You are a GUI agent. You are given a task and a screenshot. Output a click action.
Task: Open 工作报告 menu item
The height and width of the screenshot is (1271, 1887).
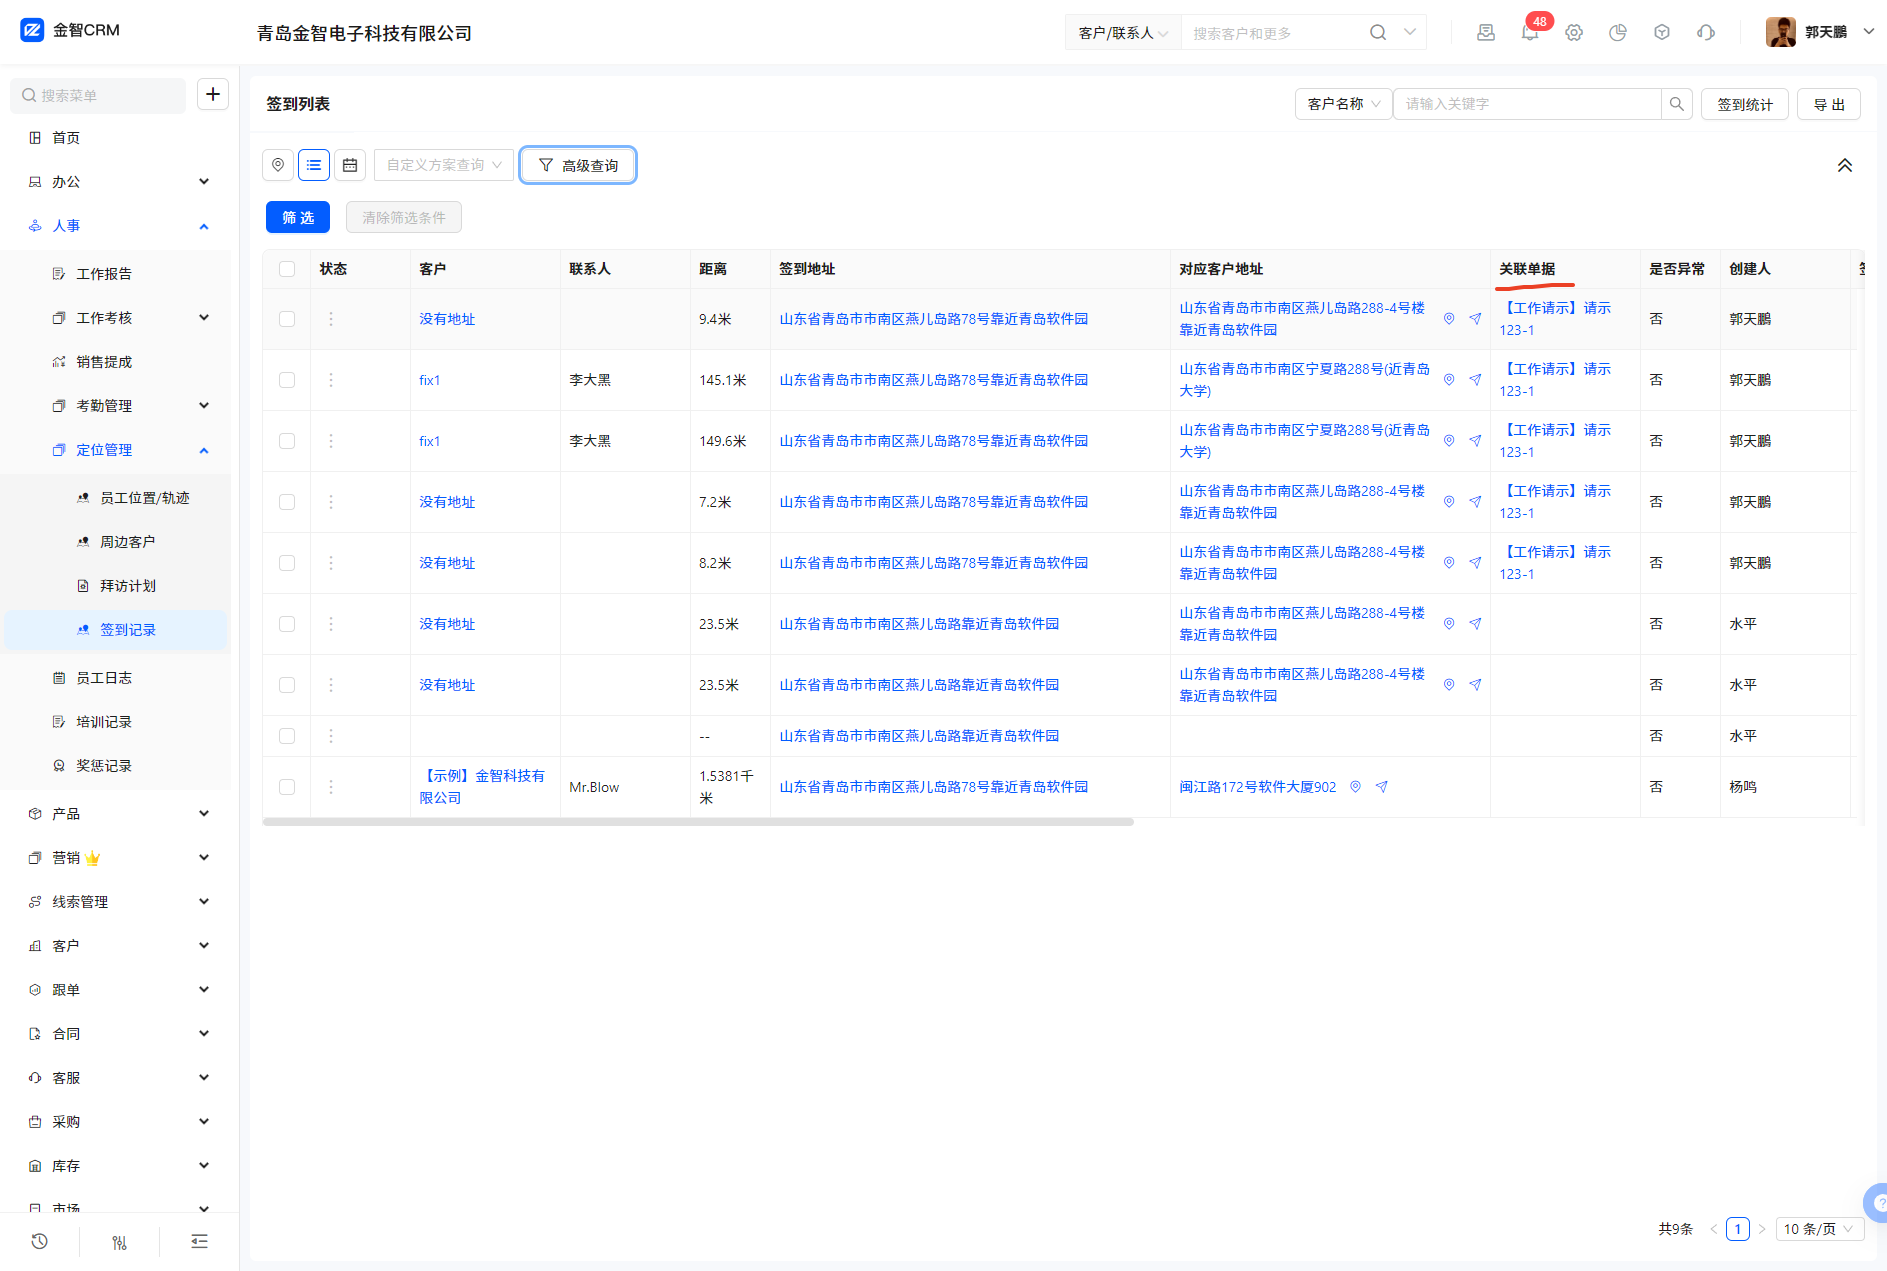(x=104, y=274)
